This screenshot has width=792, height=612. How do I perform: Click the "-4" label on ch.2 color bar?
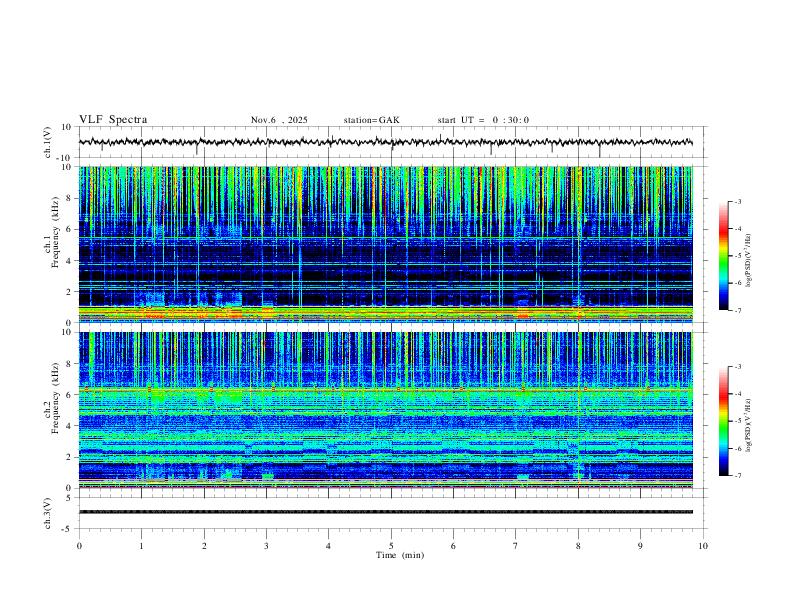point(738,394)
